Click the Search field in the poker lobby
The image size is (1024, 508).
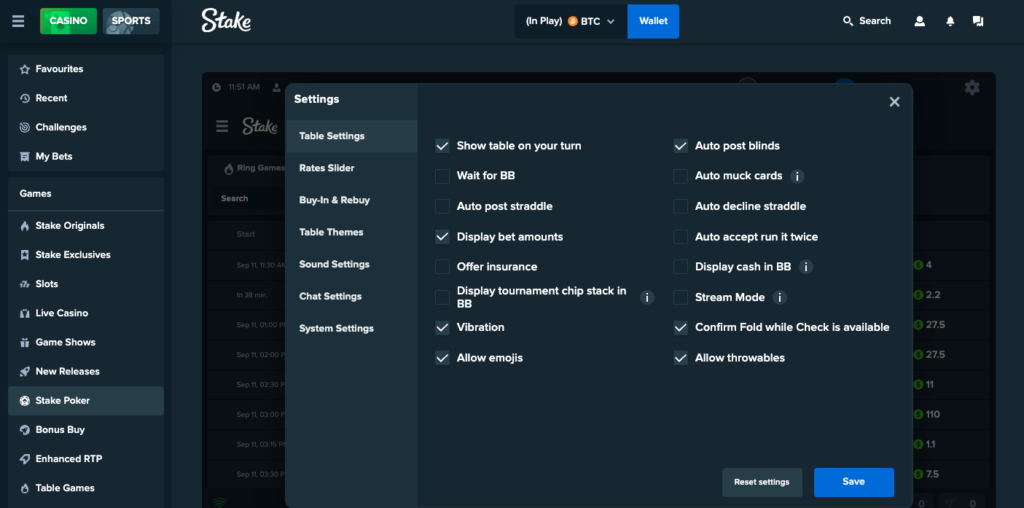pyautogui.click(x=248, y=198)
